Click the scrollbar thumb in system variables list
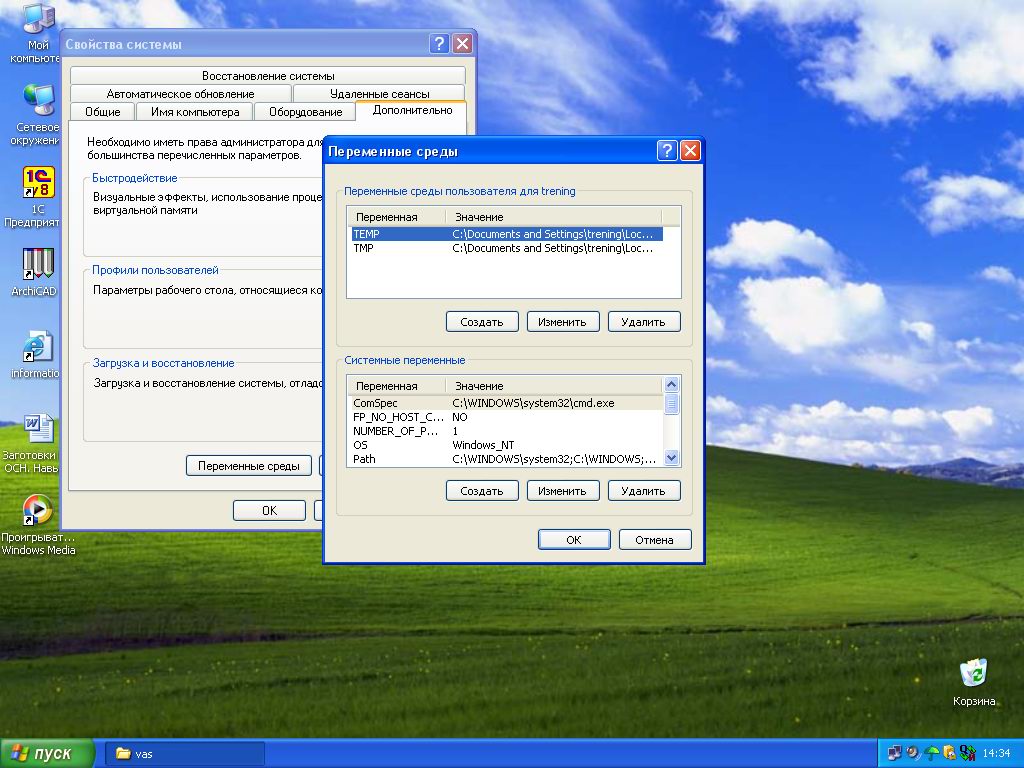1024x768 pixels. (671, 404)
